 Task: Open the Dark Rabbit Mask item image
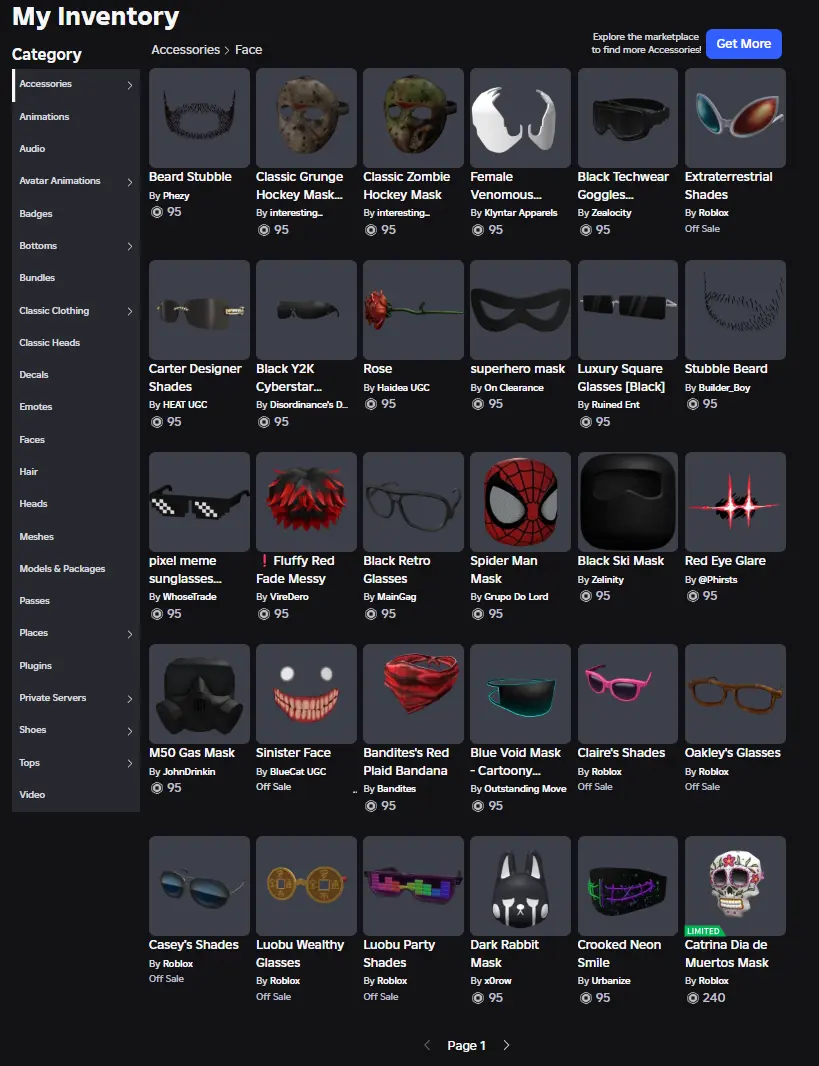click(520, 886)
